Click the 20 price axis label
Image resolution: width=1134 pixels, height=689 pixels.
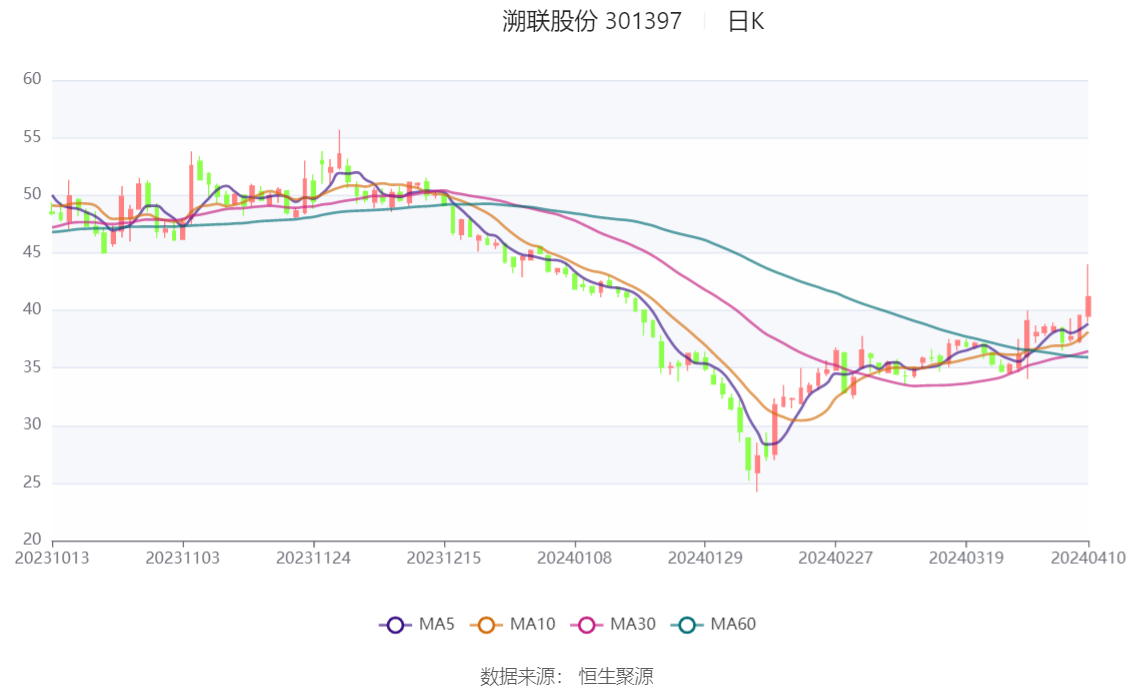click(x=32, y=539)
